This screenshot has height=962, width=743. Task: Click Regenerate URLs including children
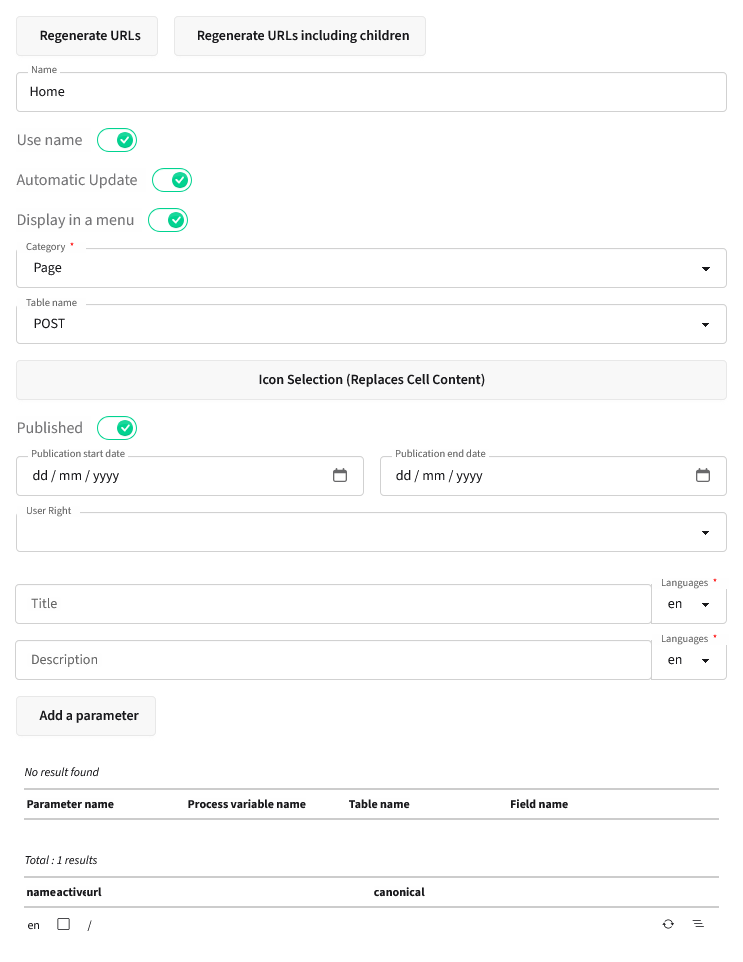pyautogui.click(x=301, y=36)
